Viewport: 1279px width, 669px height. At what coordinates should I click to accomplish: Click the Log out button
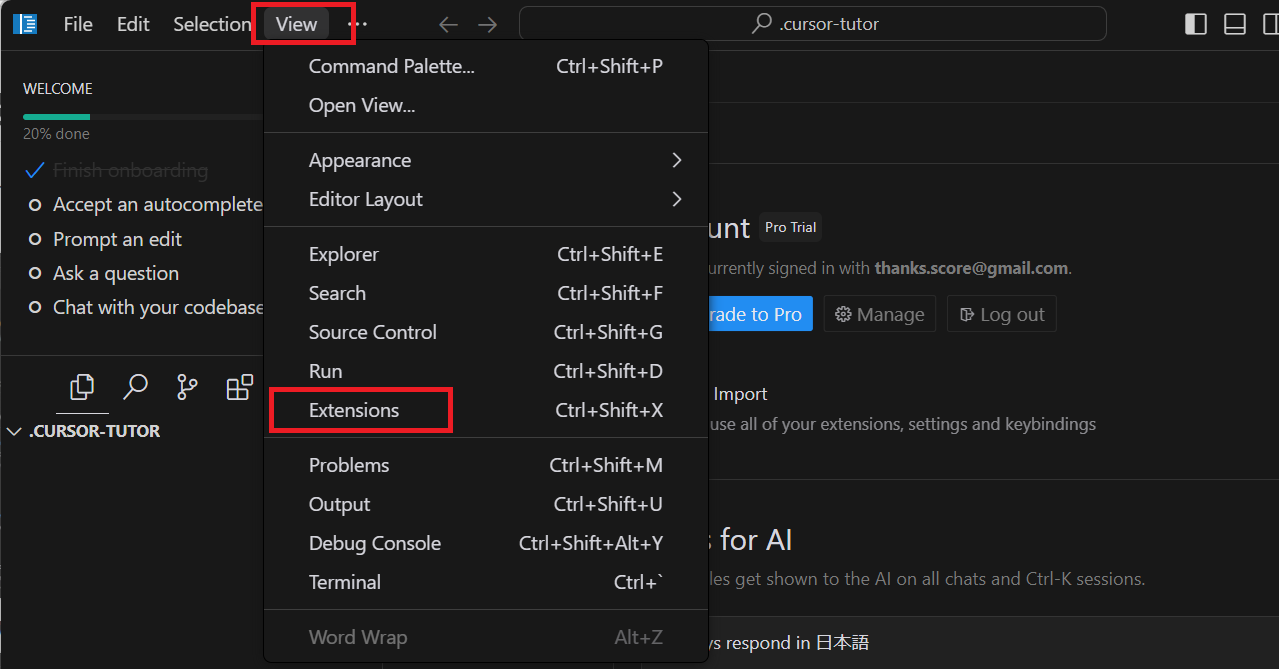(1001, 315)
